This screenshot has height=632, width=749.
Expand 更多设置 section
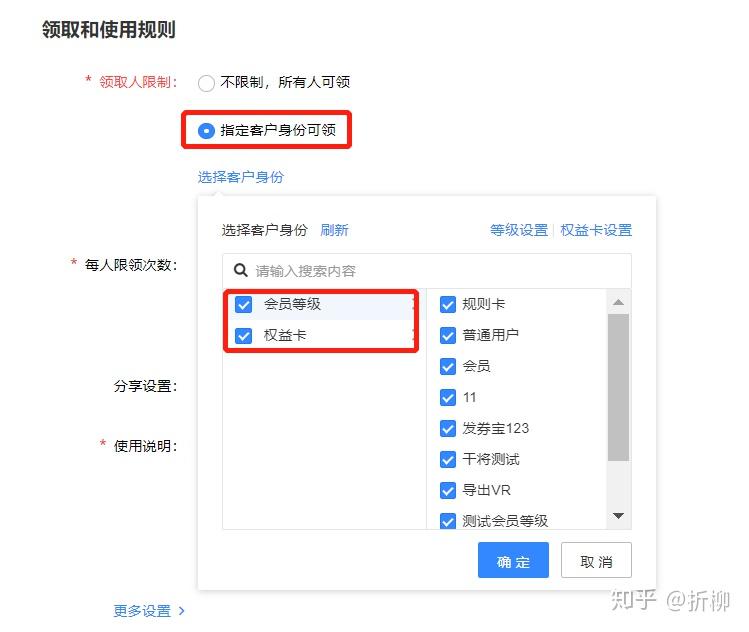coord(142,611)
